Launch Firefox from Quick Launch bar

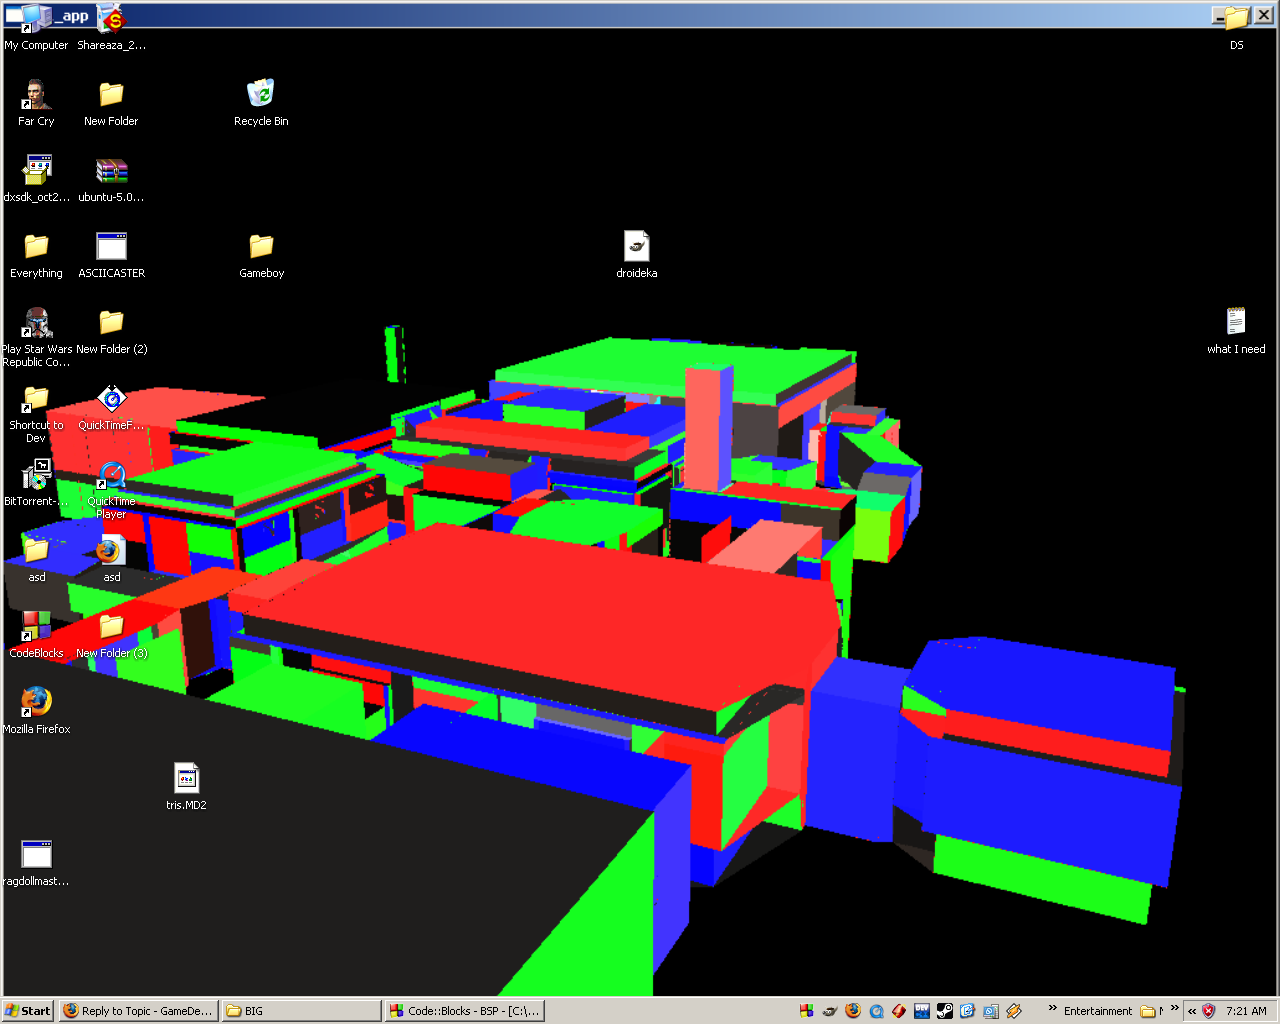(x=853, y=1011)
